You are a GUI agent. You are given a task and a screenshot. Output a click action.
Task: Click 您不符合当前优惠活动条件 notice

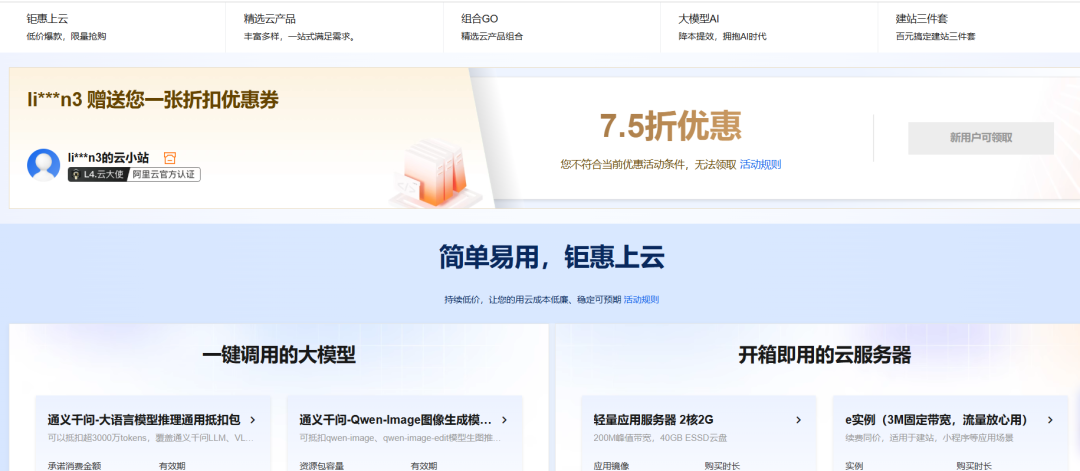(648, 165)
